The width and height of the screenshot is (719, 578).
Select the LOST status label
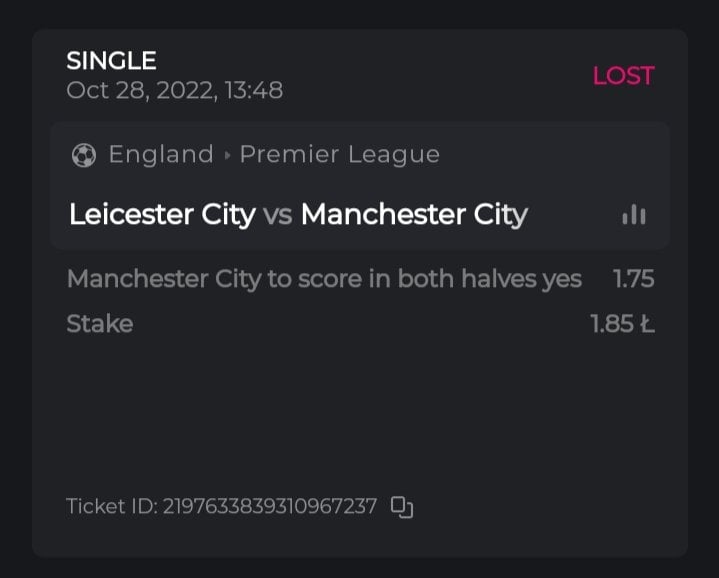(x=623, y=76)
